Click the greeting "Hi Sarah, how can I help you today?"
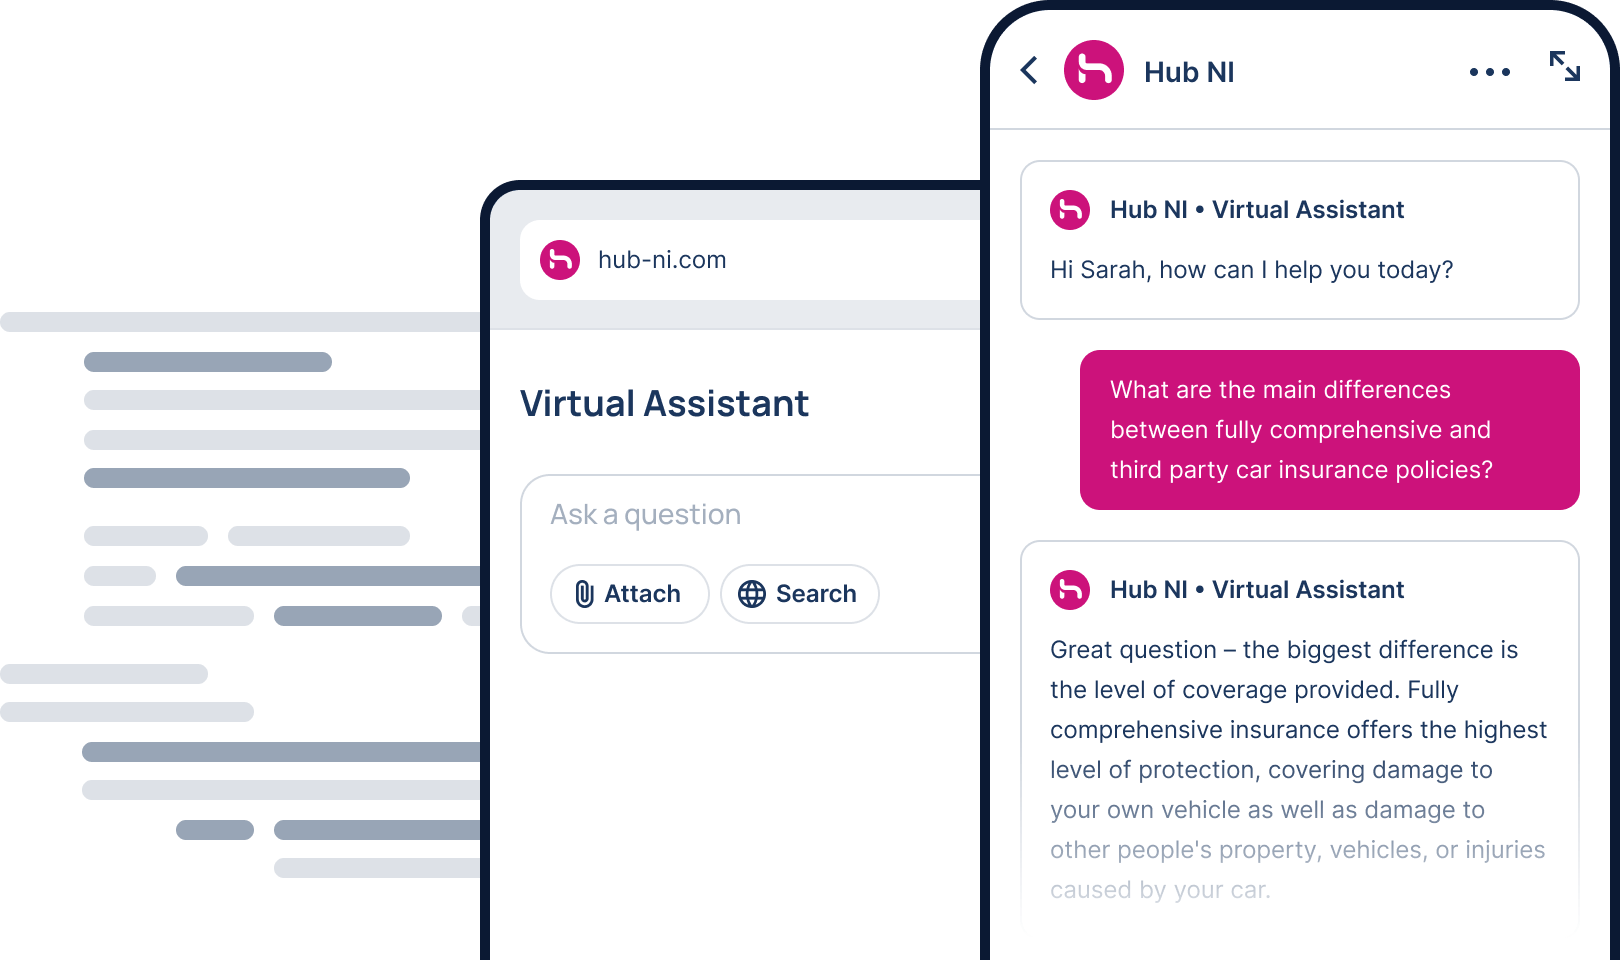 click(1251, 270)
